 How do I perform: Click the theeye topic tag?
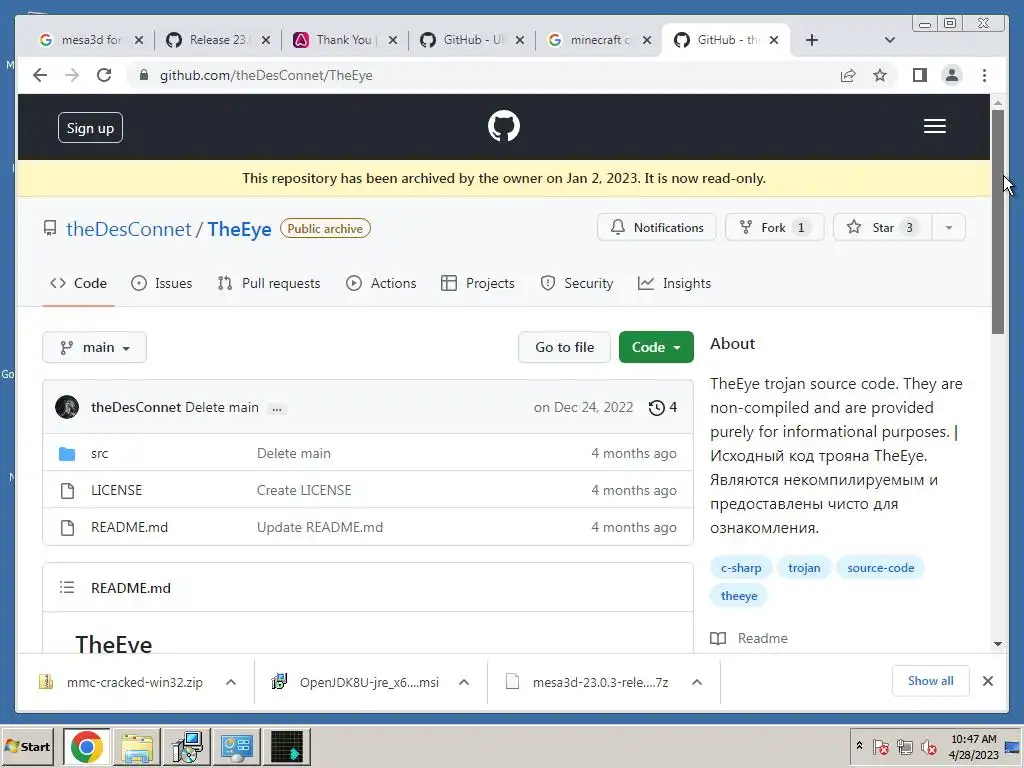tap(739, 596)
